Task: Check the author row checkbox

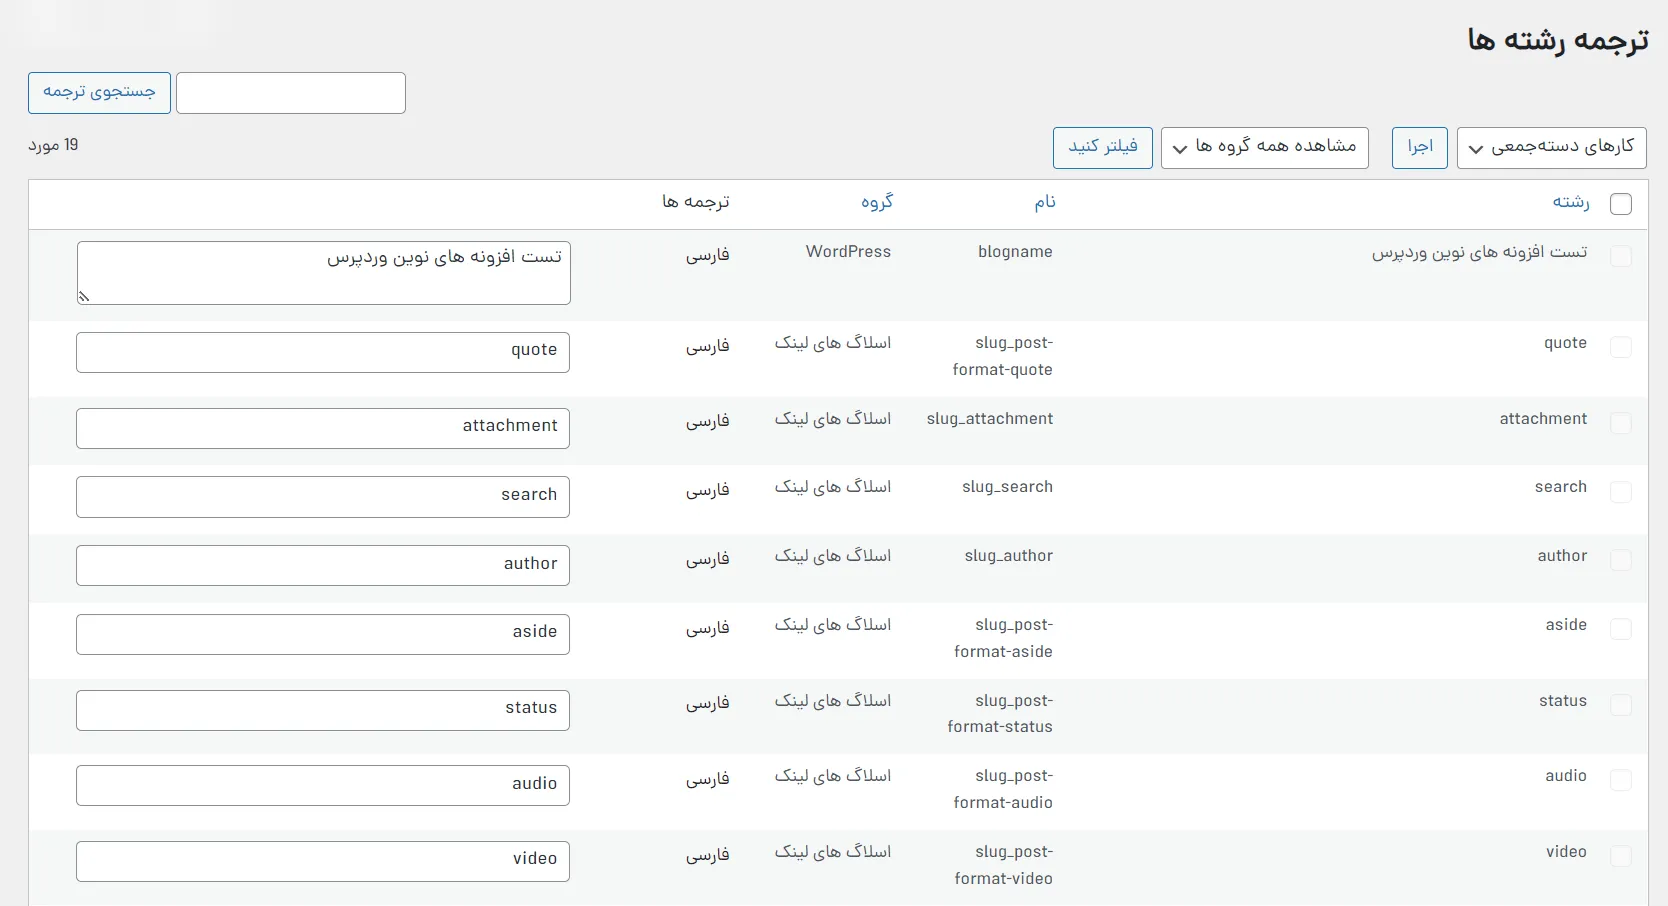Action: [x=1621, y=560]
